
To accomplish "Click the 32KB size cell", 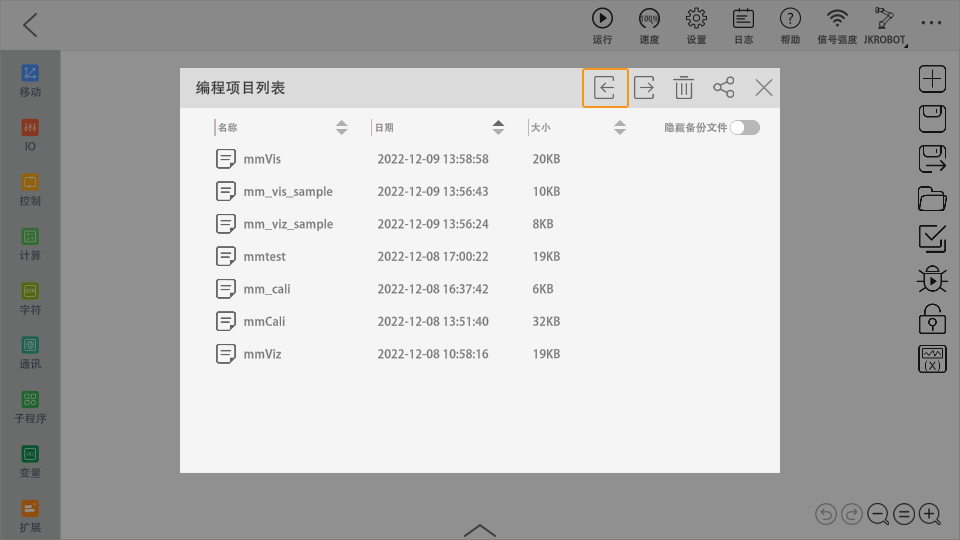I will tap(546, 321).
